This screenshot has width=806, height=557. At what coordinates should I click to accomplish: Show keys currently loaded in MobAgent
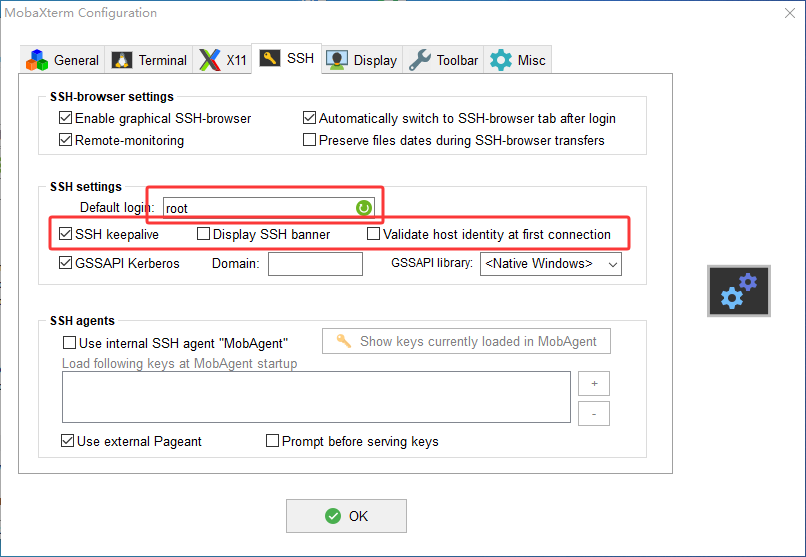[466, 341]
